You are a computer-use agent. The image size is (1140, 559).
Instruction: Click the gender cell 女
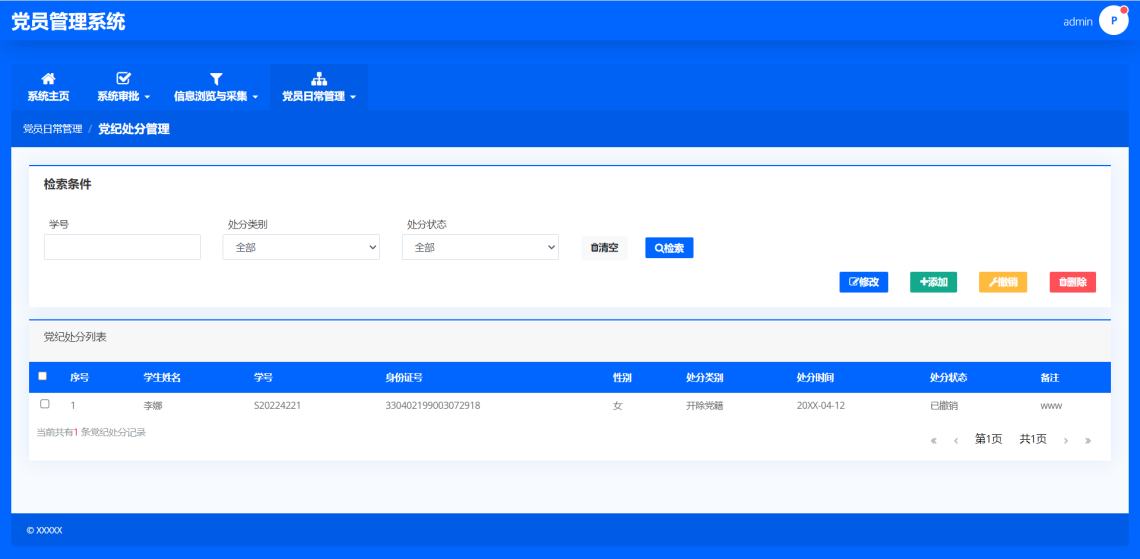click(x=617, y=406)
